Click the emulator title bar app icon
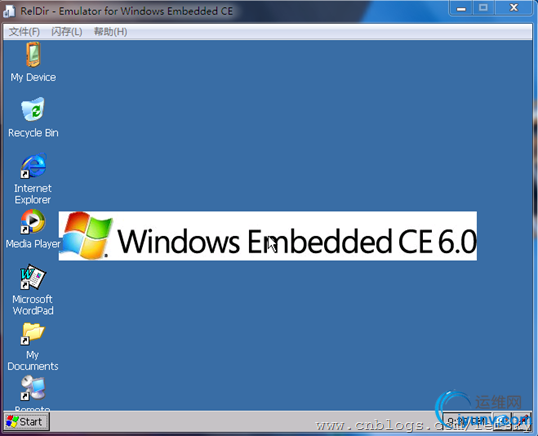This screenshot has width=538, height=436. (x=9, y=11)
